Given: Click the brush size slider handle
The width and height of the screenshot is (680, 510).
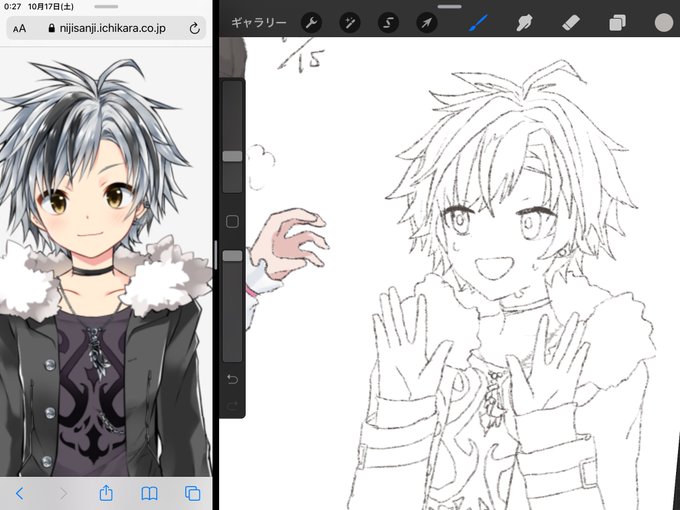Looking at the screenshot, I should [232, 157].
